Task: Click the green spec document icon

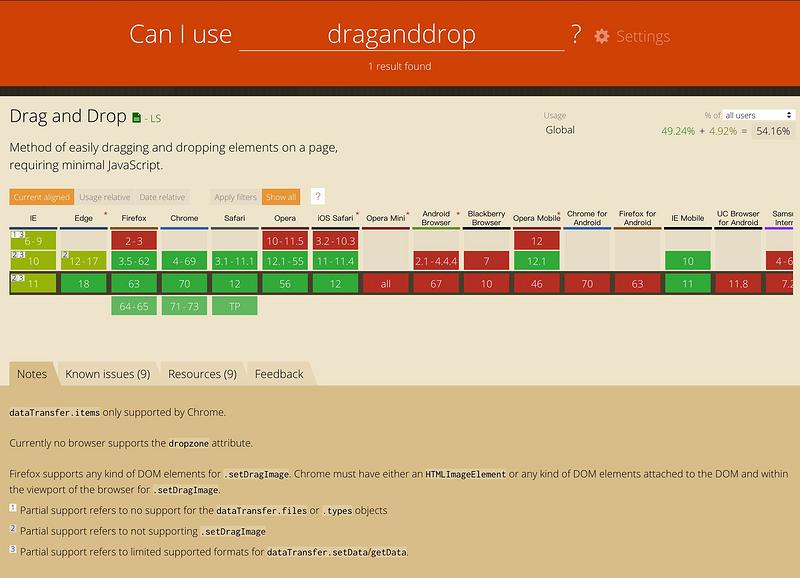Action: tap(136, 118)
